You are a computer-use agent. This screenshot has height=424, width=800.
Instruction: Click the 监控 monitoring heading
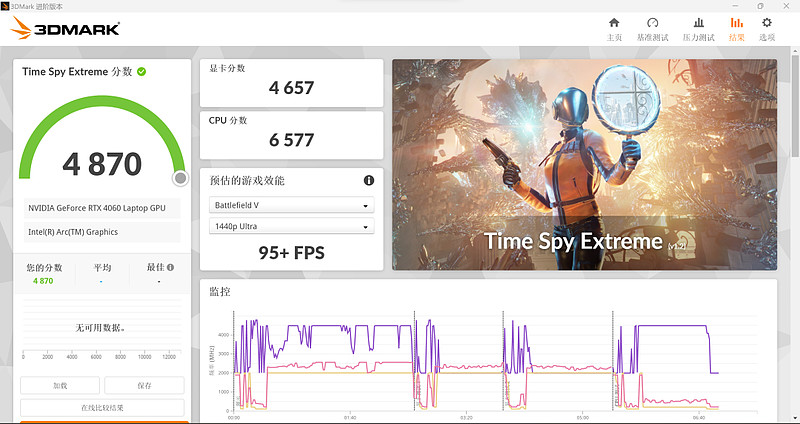220,292
